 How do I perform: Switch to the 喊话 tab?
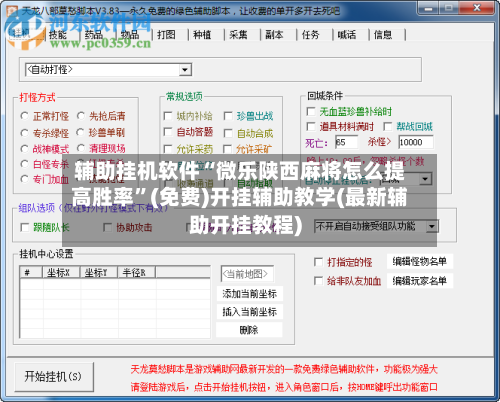click(347, 35)
